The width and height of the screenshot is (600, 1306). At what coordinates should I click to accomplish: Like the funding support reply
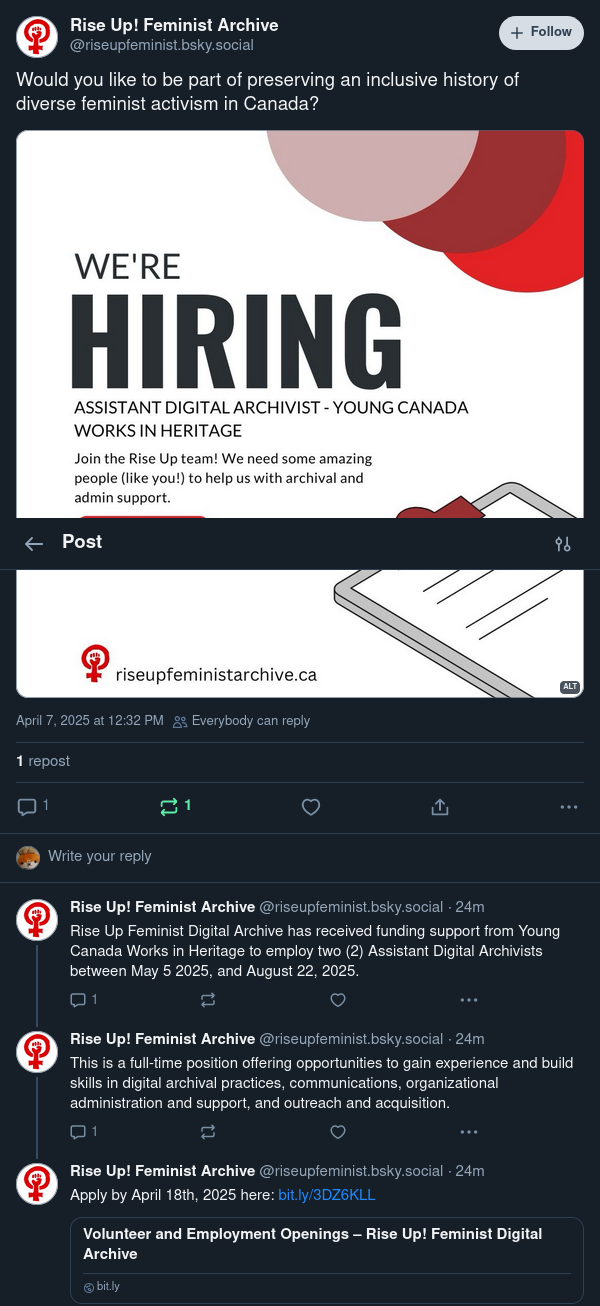[338, 1000]
